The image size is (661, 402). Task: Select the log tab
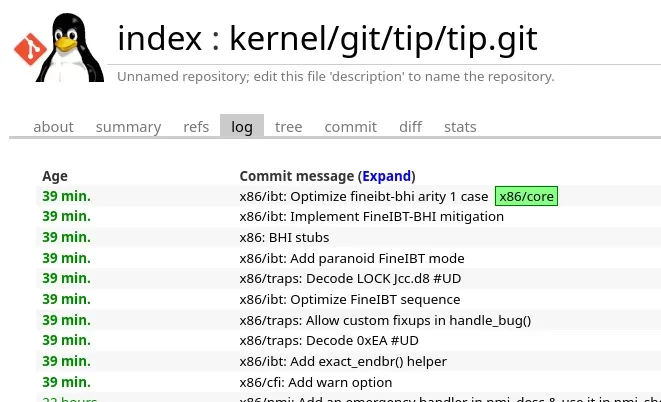pyautogui.click(x=241, y=127)
